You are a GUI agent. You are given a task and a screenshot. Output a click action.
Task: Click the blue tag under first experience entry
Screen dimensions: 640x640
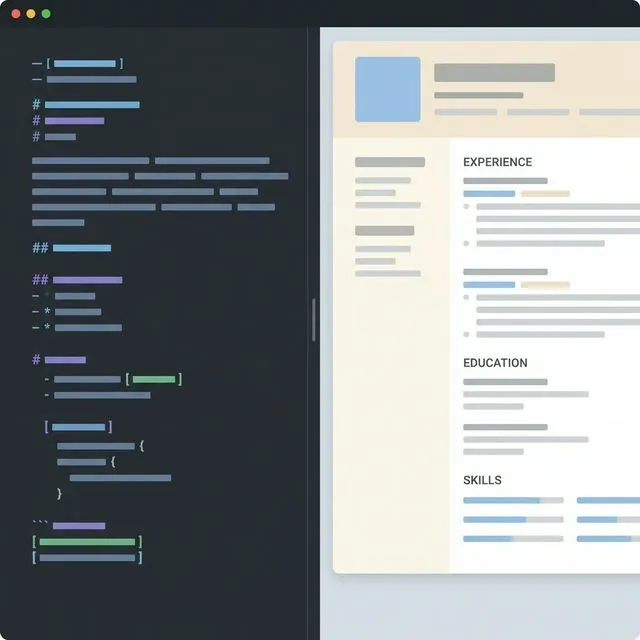pyautogui.click(x=489, y=193)
